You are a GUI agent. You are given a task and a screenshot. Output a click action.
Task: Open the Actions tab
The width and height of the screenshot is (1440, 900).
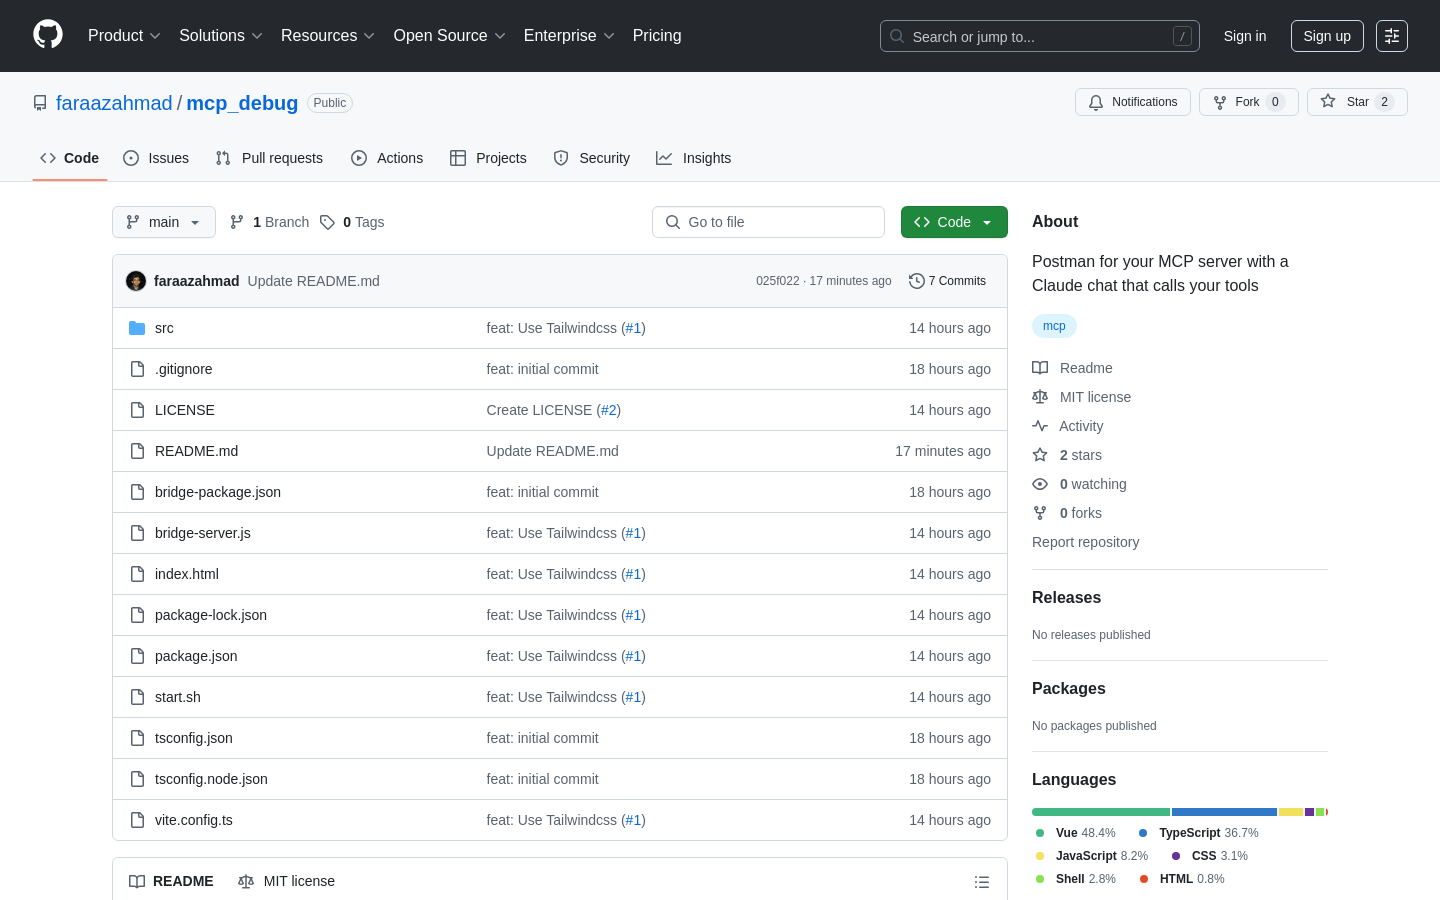pos(387,158)
